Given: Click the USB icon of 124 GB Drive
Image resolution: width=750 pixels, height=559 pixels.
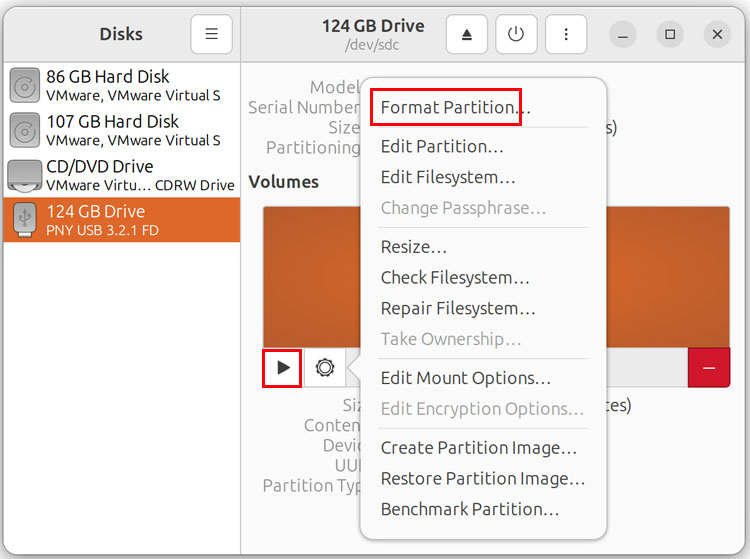Looking at the screenshot, I should pyautogui.click(x=25, y=219).
